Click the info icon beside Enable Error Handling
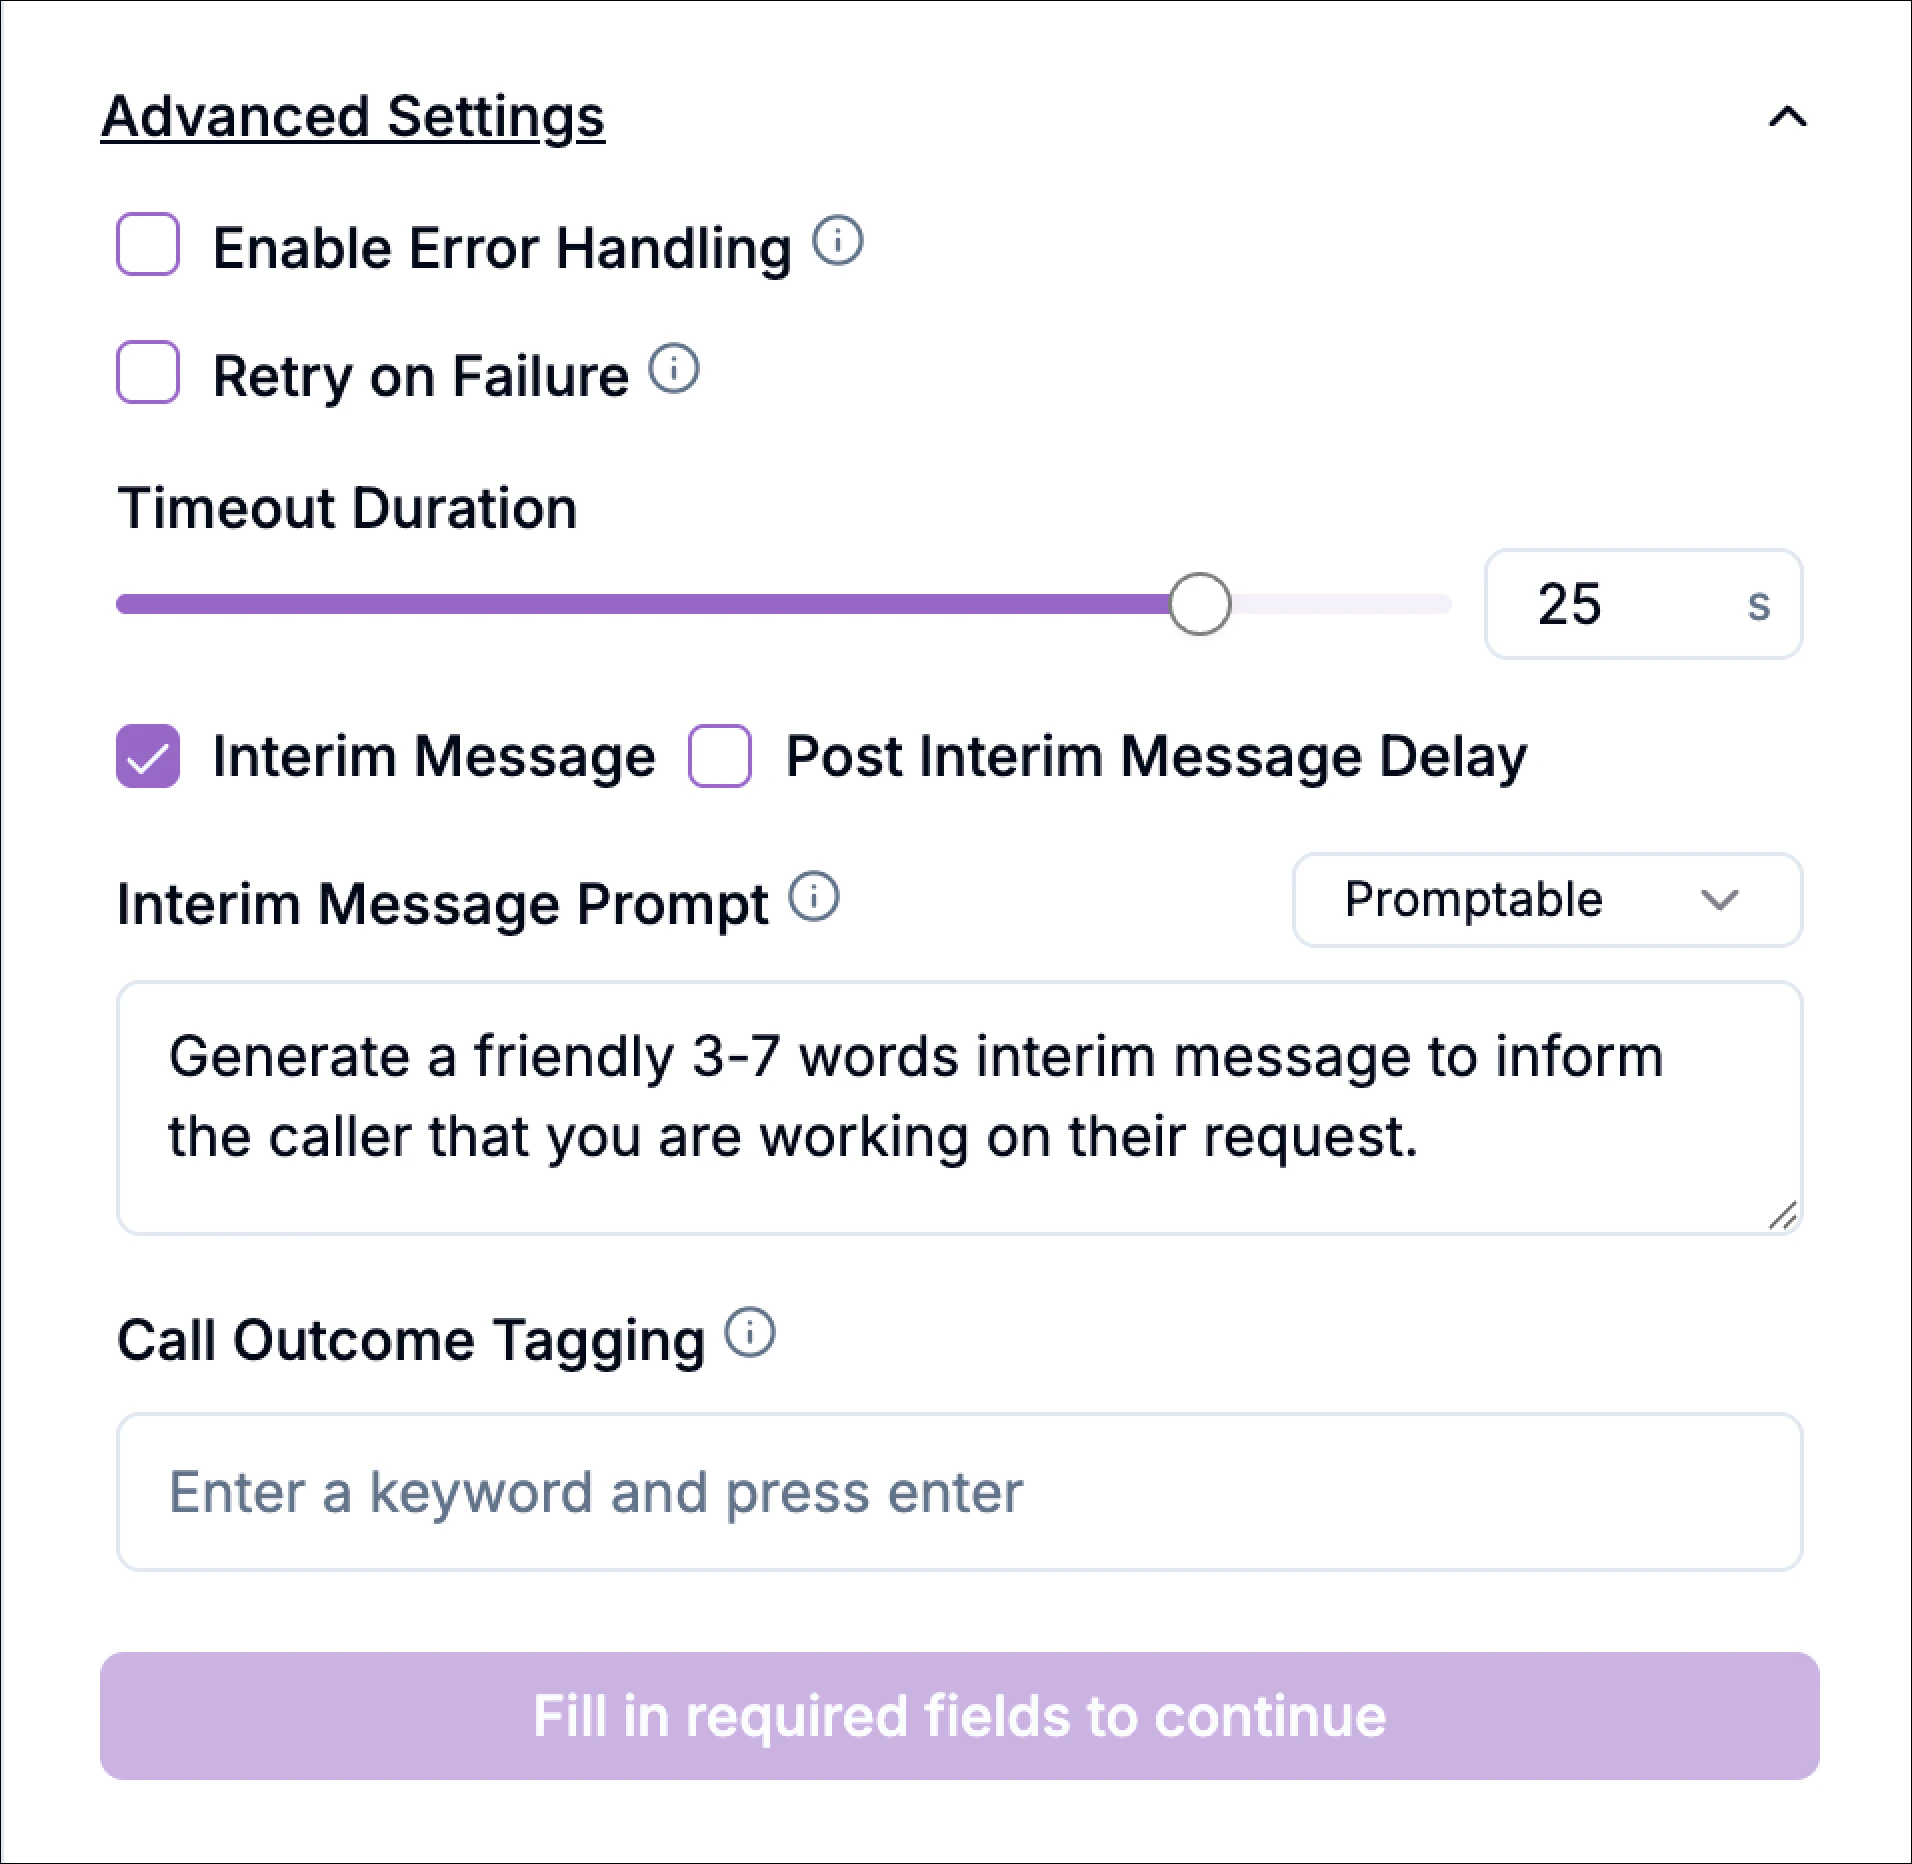This screenshot has height=1864, width=1912. [x=836, y=241]
